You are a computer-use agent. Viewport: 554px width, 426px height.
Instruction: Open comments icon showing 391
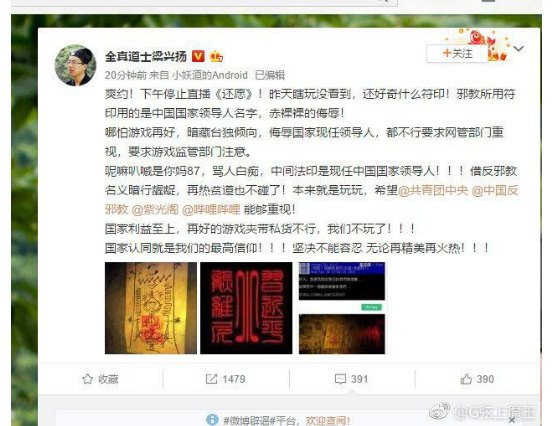click(340, 379)
